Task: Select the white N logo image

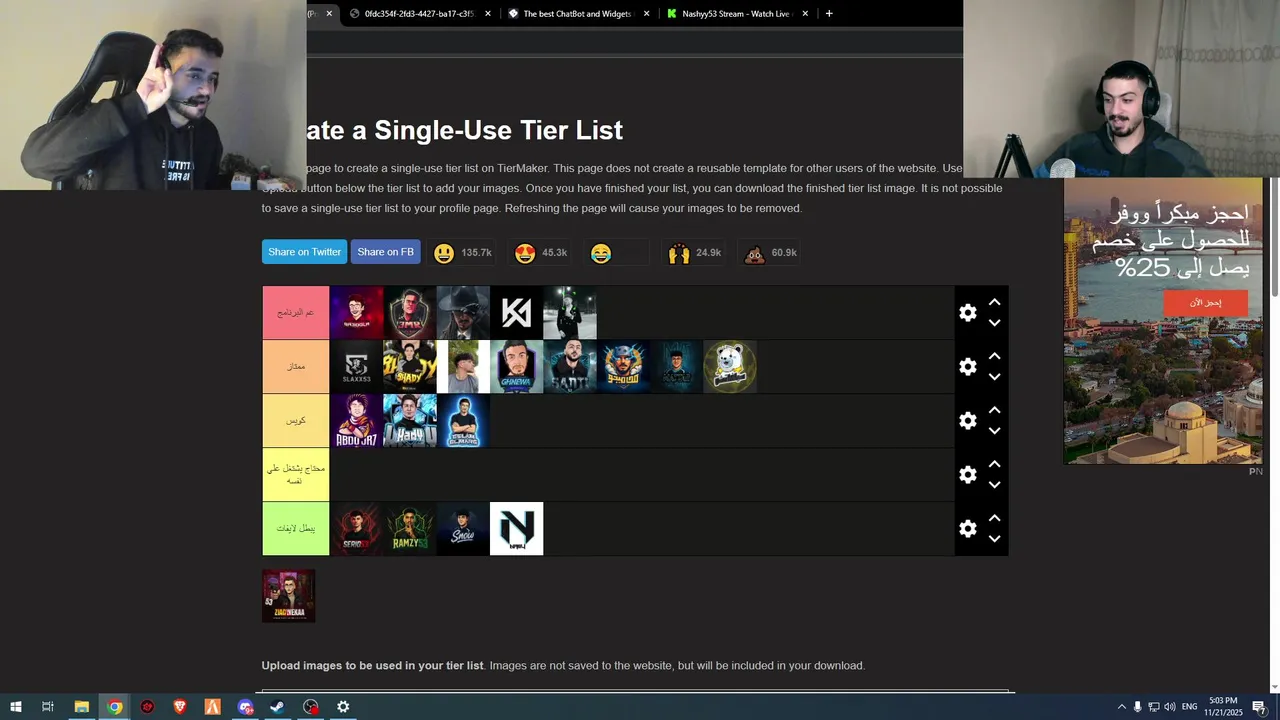Action: pyautogui.click(x=516, y=529)
